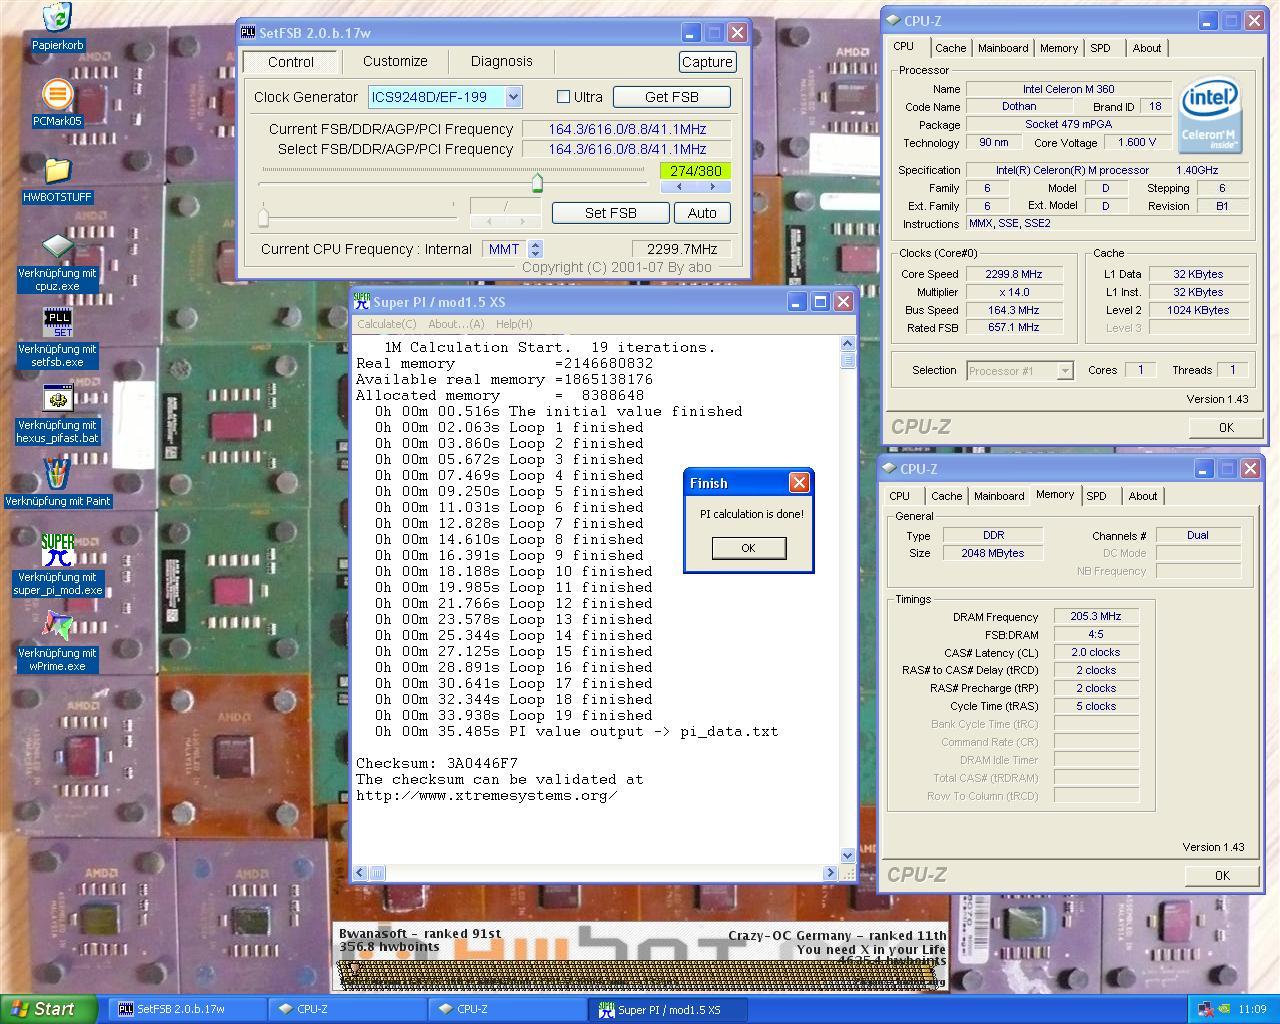1280x1024 pixels.
Task: Switch to the SetFSB taskbar button
Action: 188,1009
